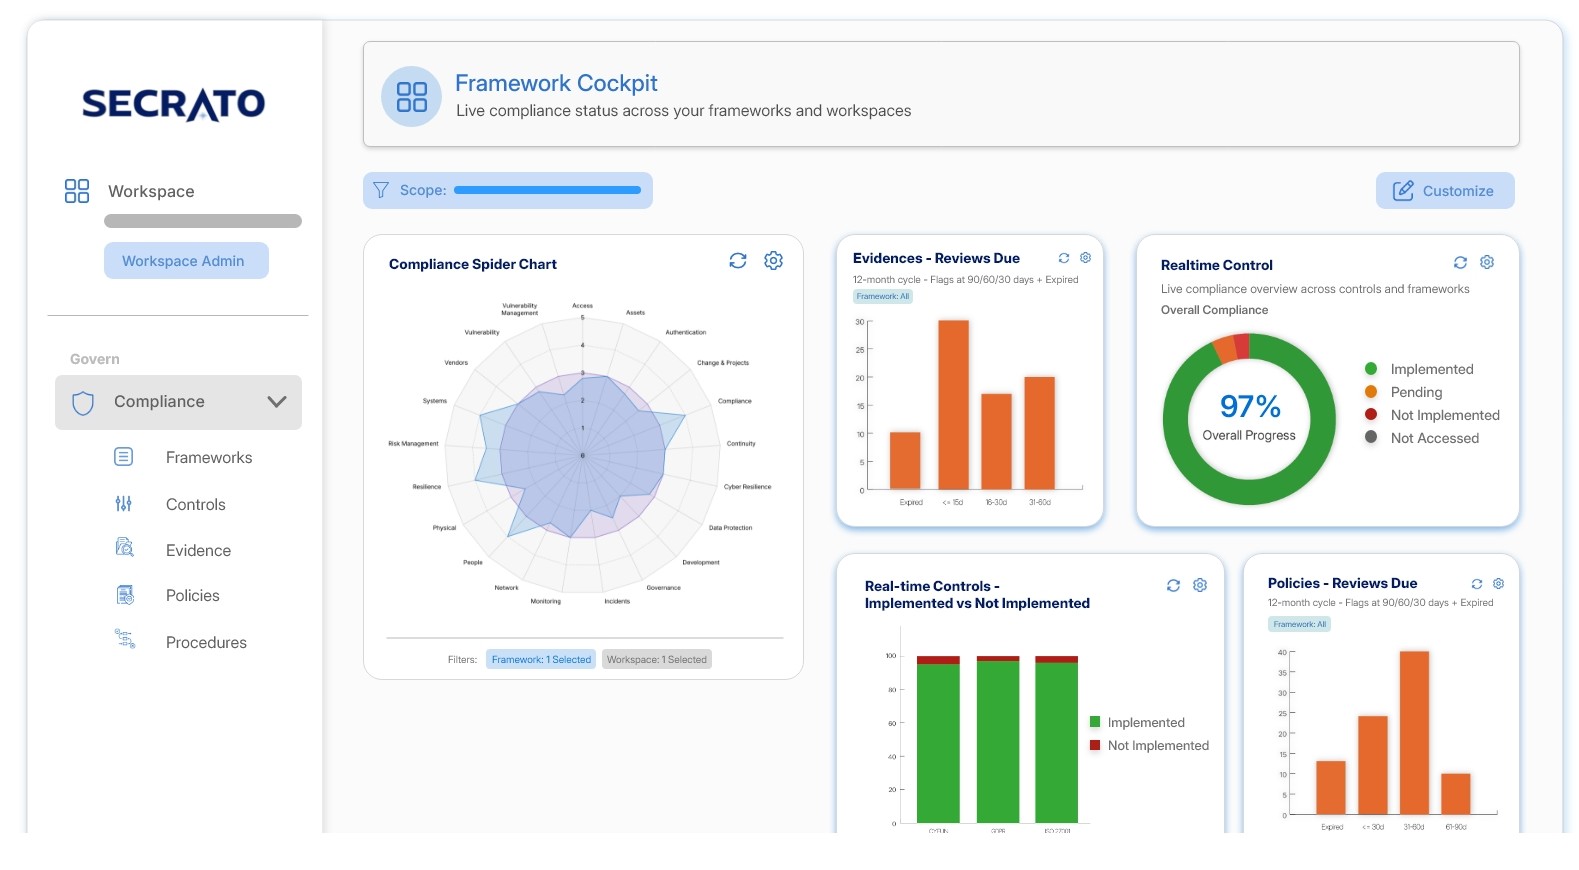Click the 31-60d bar in Policies chart
The width and height of the screenshot is (1579, 870).
pyautogui.click(x=1414, y=732)
